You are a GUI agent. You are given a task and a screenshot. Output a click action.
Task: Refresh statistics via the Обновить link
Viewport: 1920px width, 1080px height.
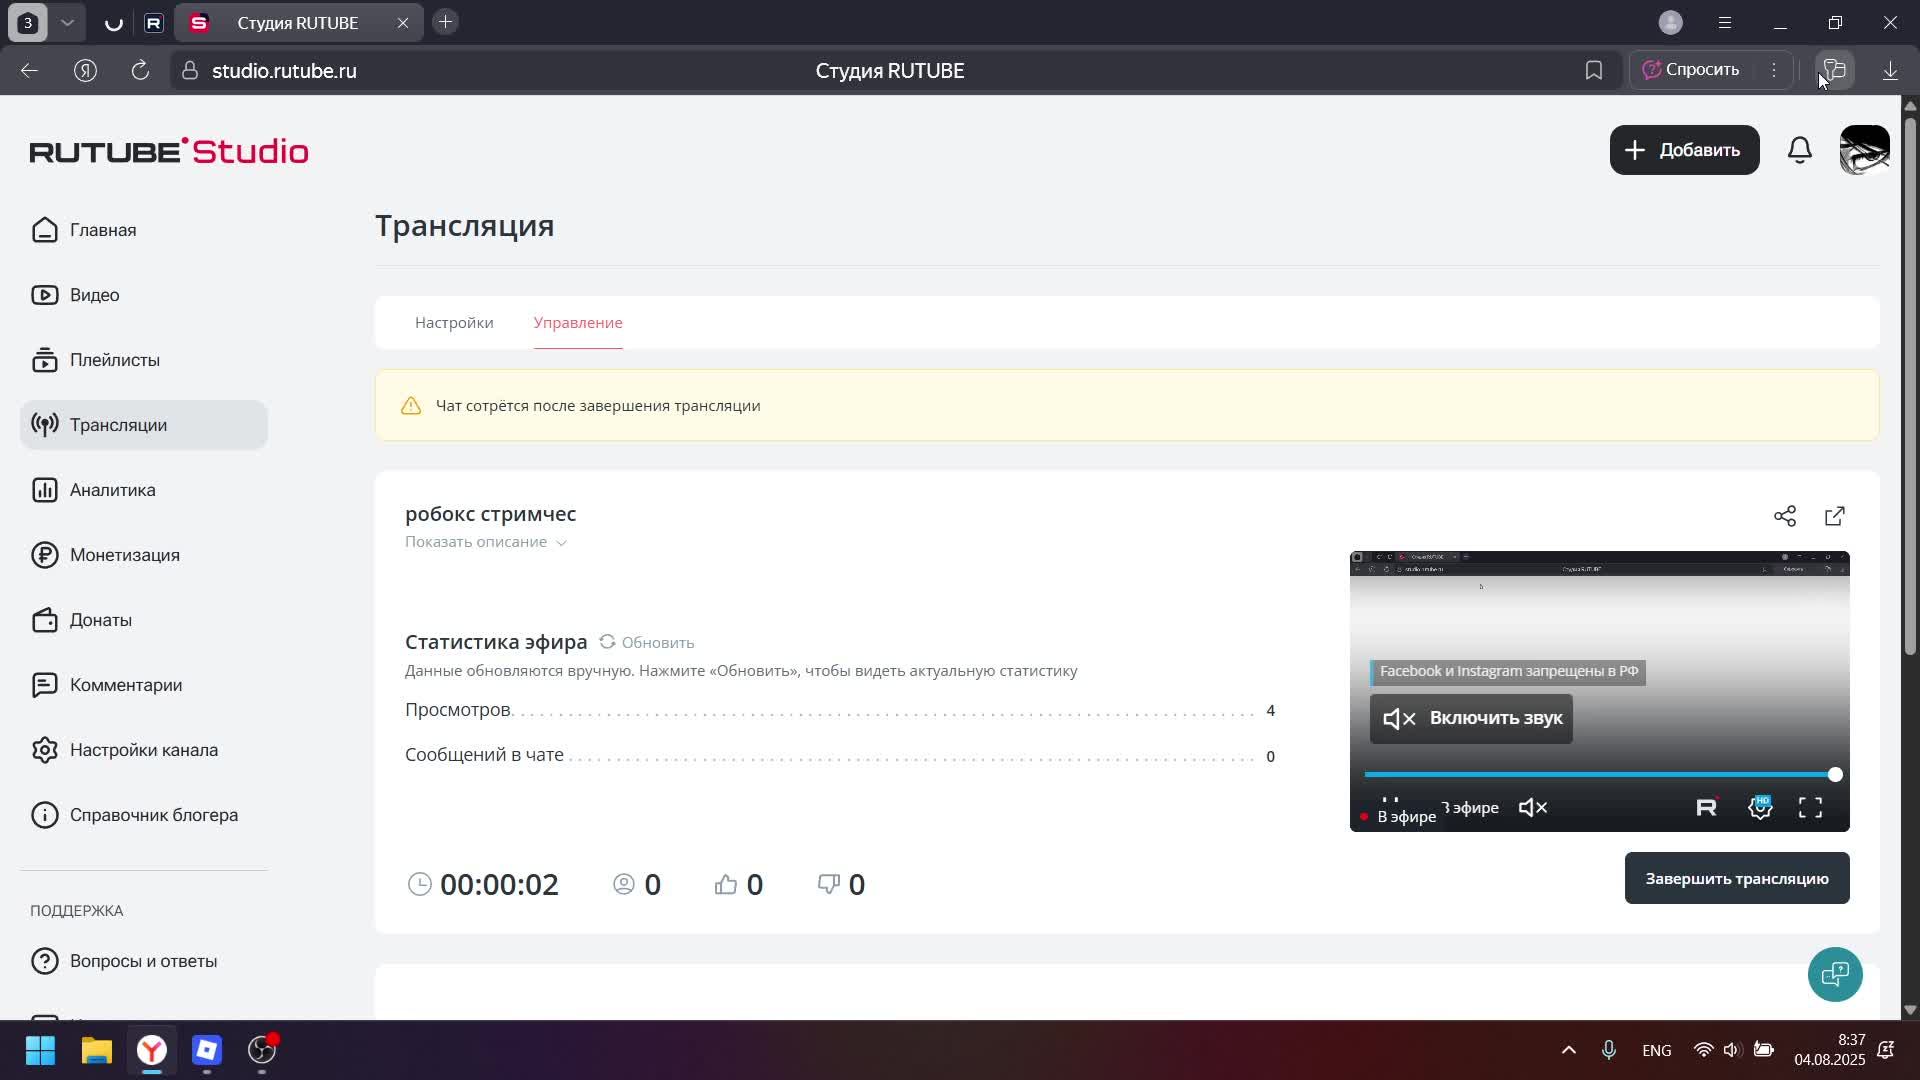[657, 642]
